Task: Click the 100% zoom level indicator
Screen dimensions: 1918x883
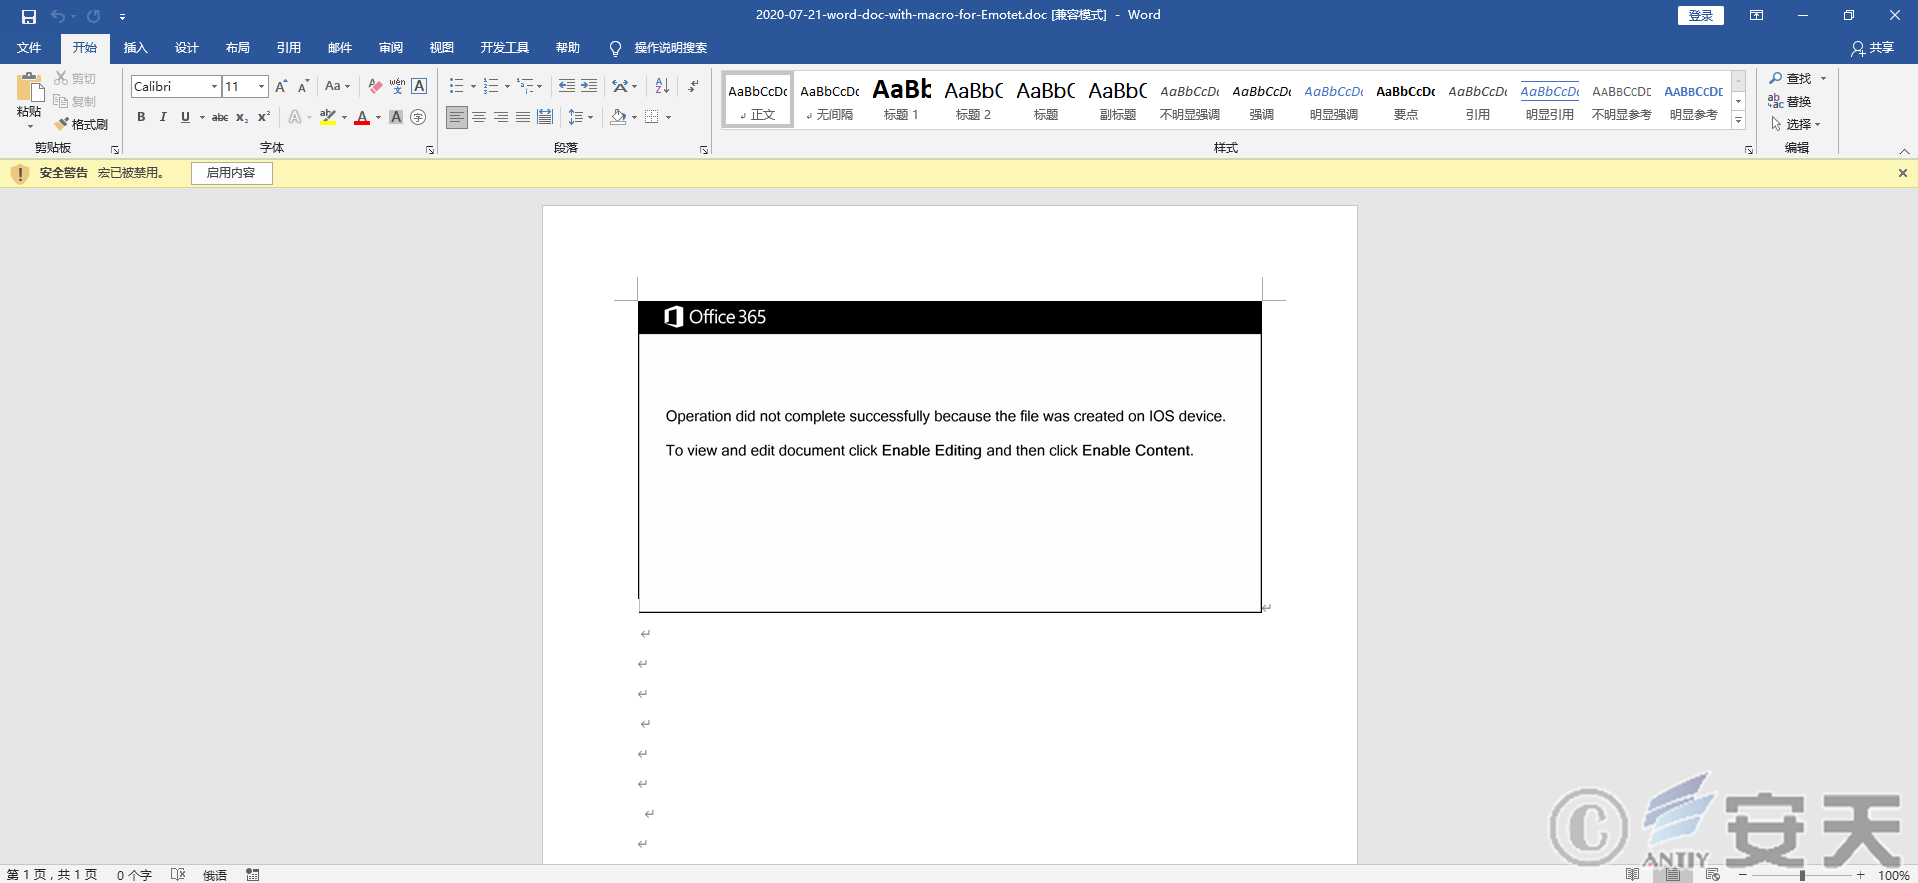Action: pos(1893,875)
